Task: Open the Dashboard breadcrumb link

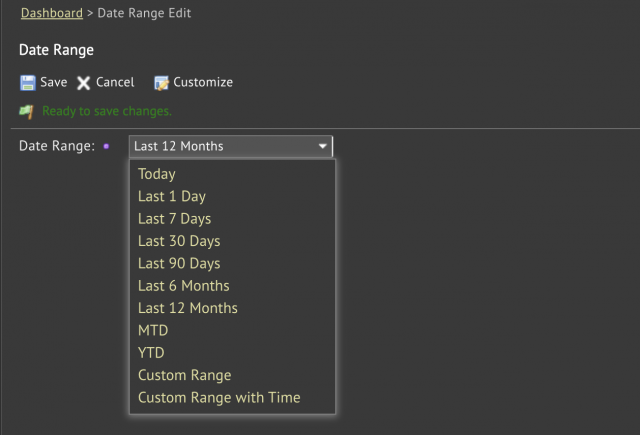Action: click(51, 13)
